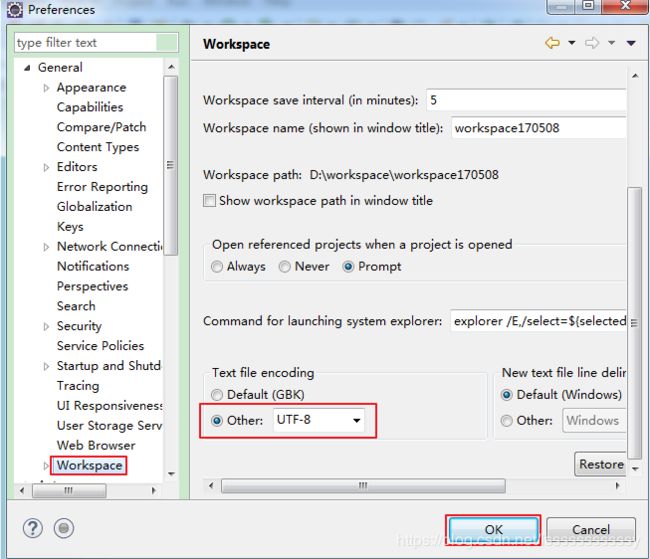Maximize the Preferences window
Screen dimensions: 650x559
click(x=588, y=6)
